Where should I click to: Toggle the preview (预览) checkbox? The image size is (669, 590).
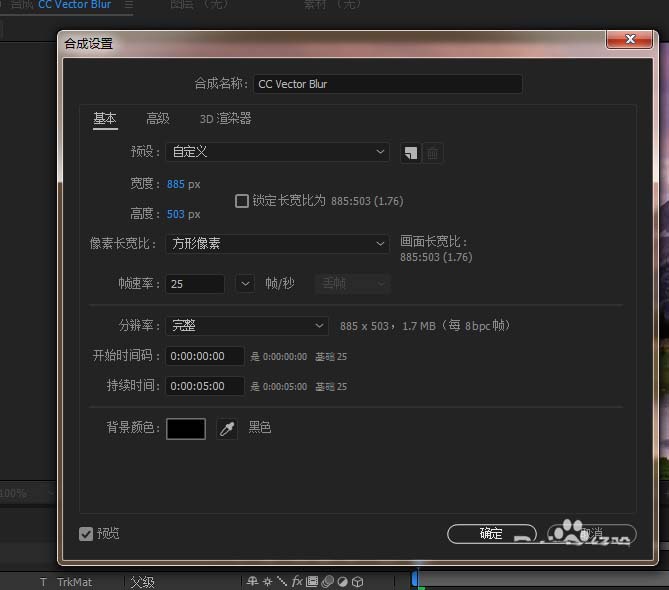(86, 534)
